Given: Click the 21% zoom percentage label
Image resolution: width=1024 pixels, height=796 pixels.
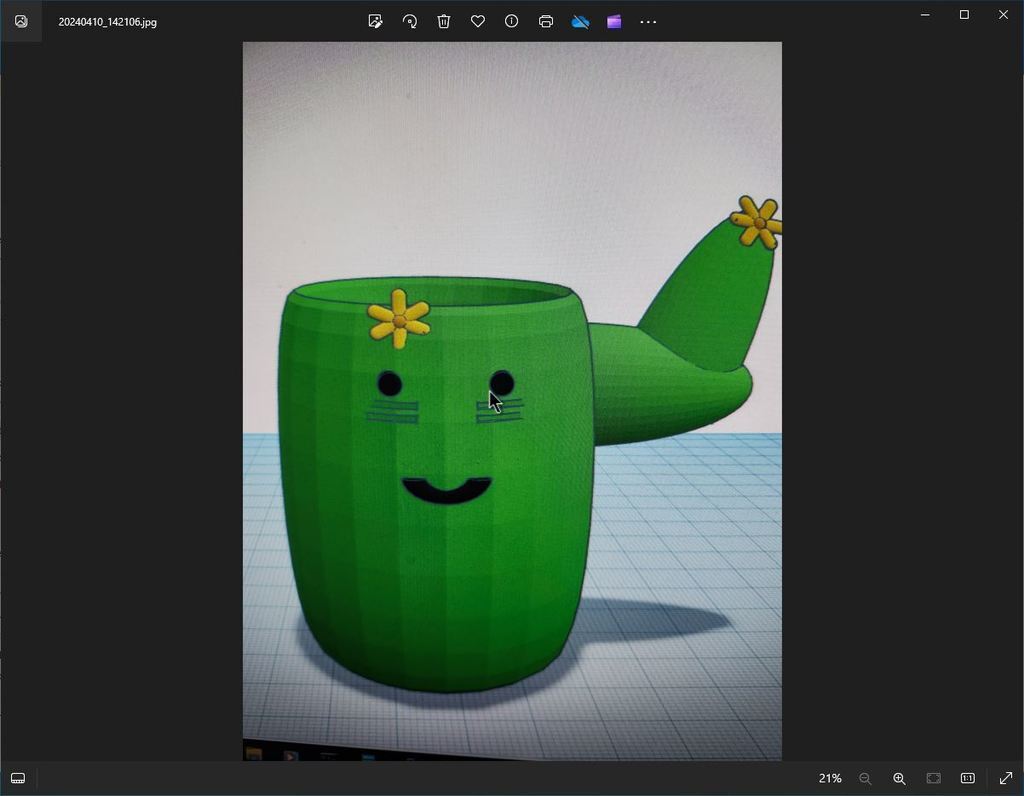Looking at the screenshot, I should coord(830,778).
